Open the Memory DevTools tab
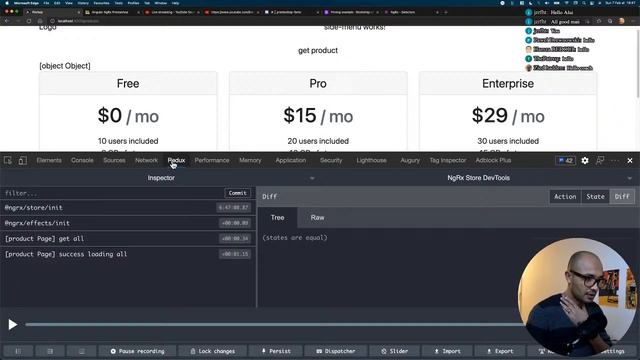This screenshot has height=360, width=640. [250, 160]
